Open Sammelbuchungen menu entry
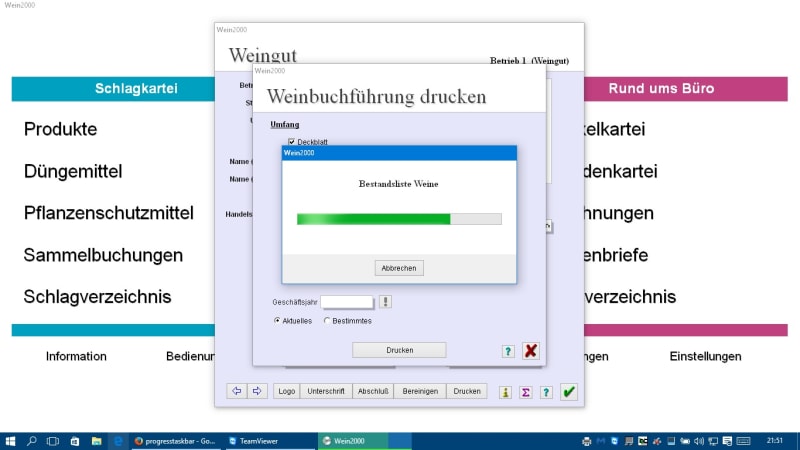800x450 pixels. [103, 255]
